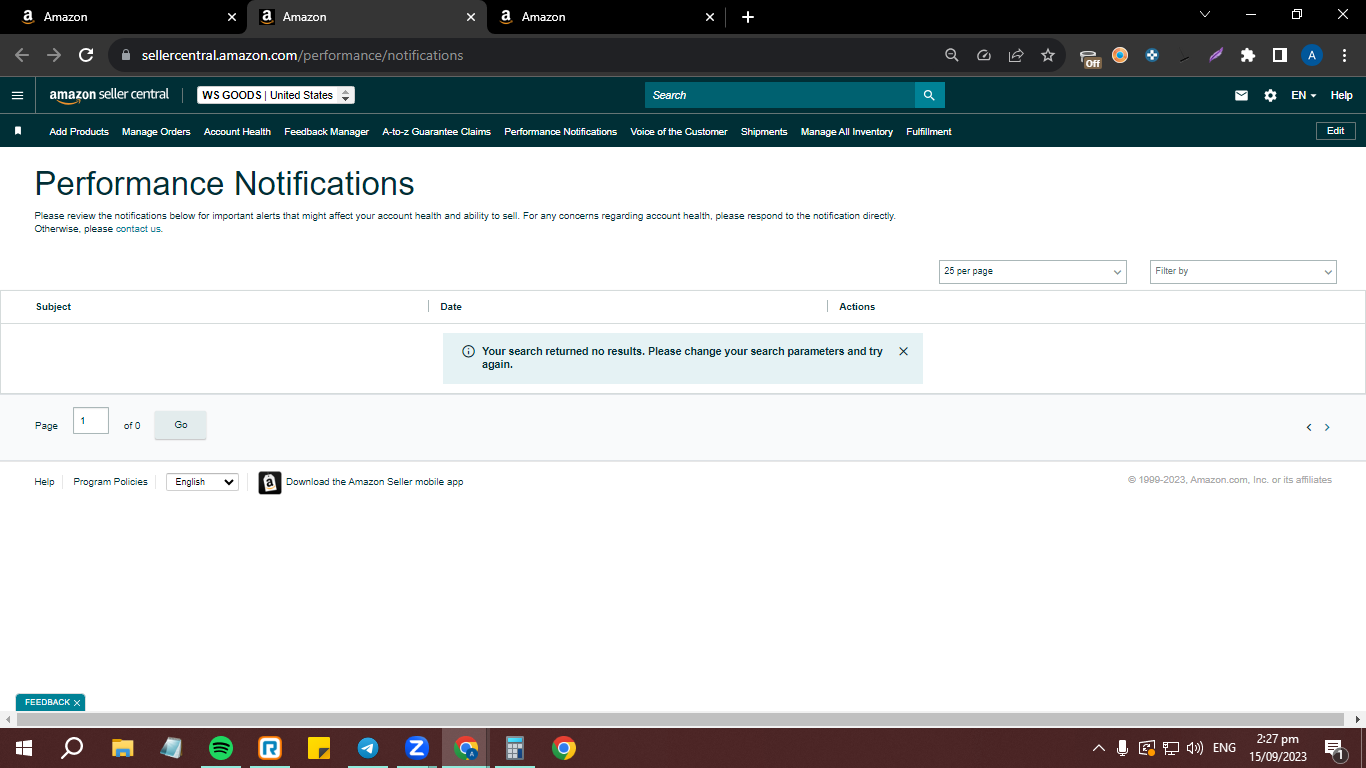Click Download the Amazon Seller mobile app
The height and width of the screenshot is (768, 1366).
click(374, 482)
